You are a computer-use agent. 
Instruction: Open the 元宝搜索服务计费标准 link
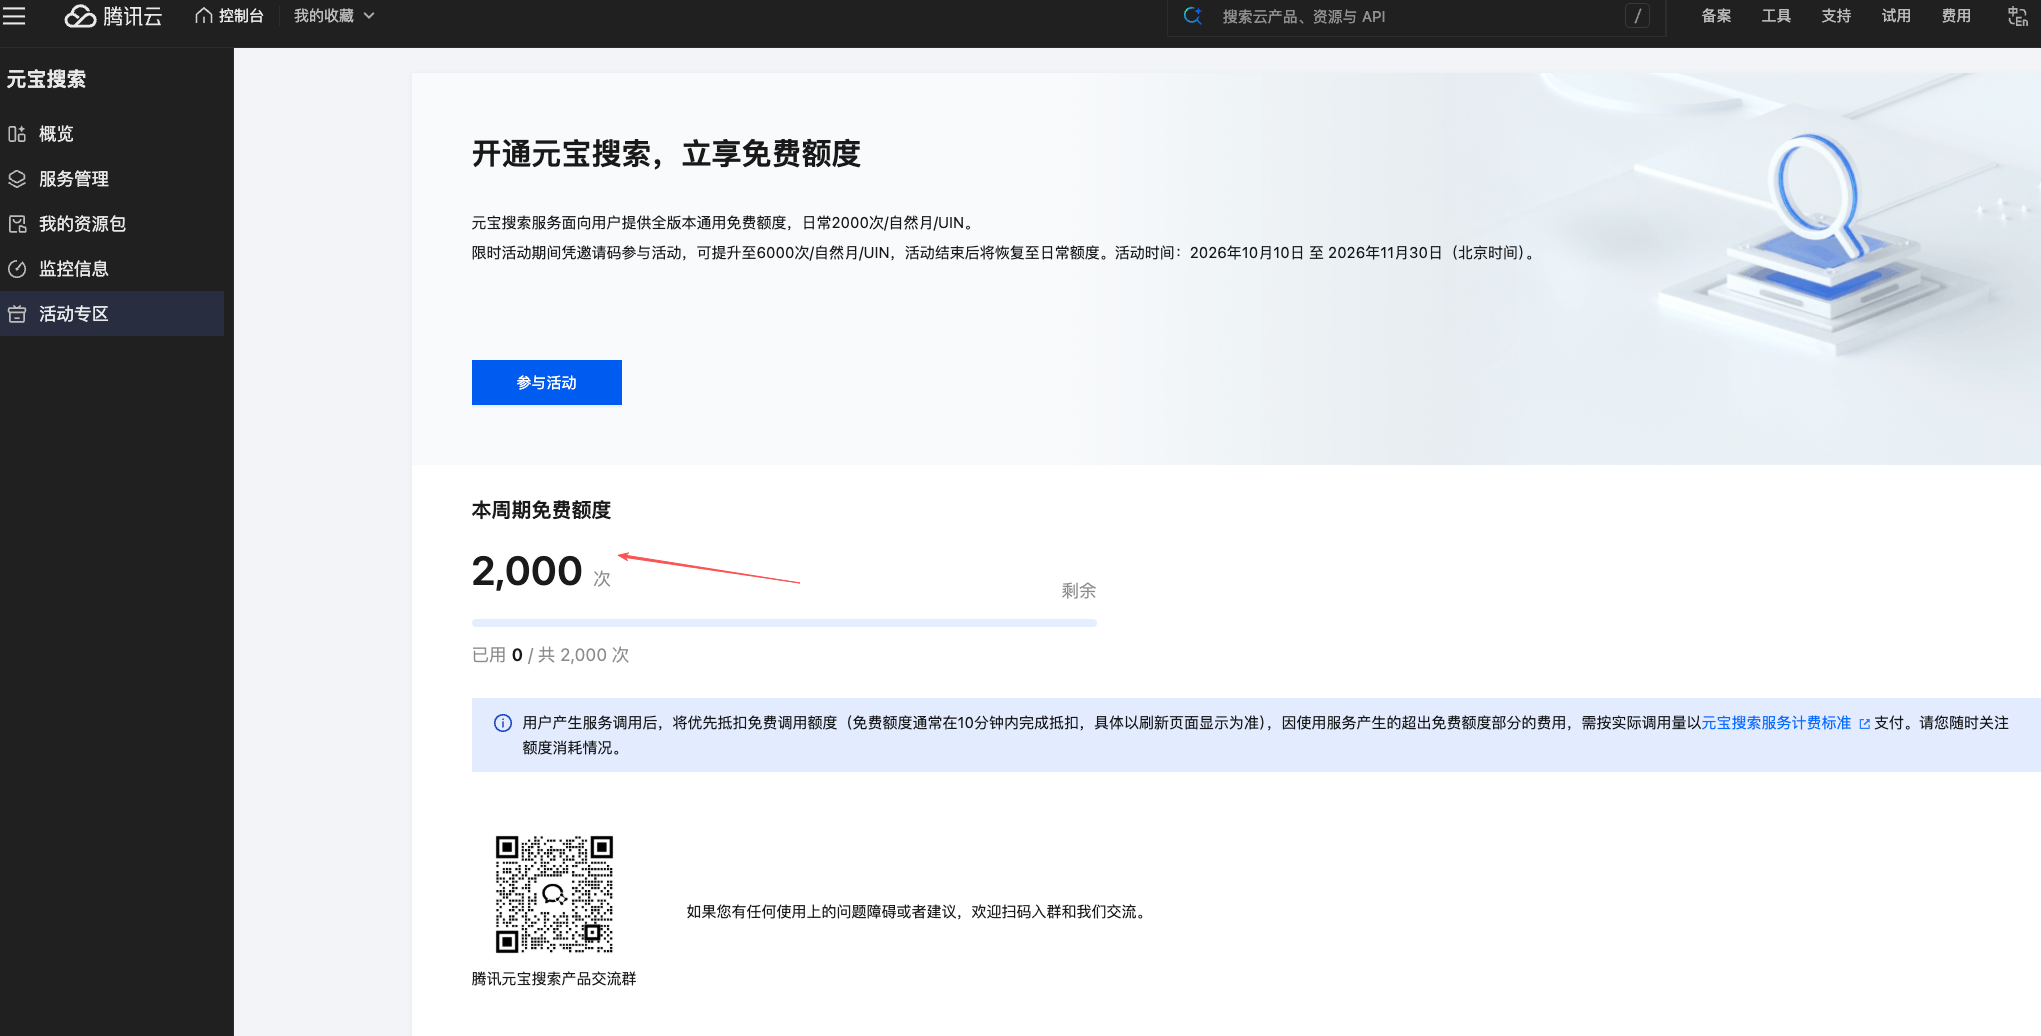[x=1776, y=723]
